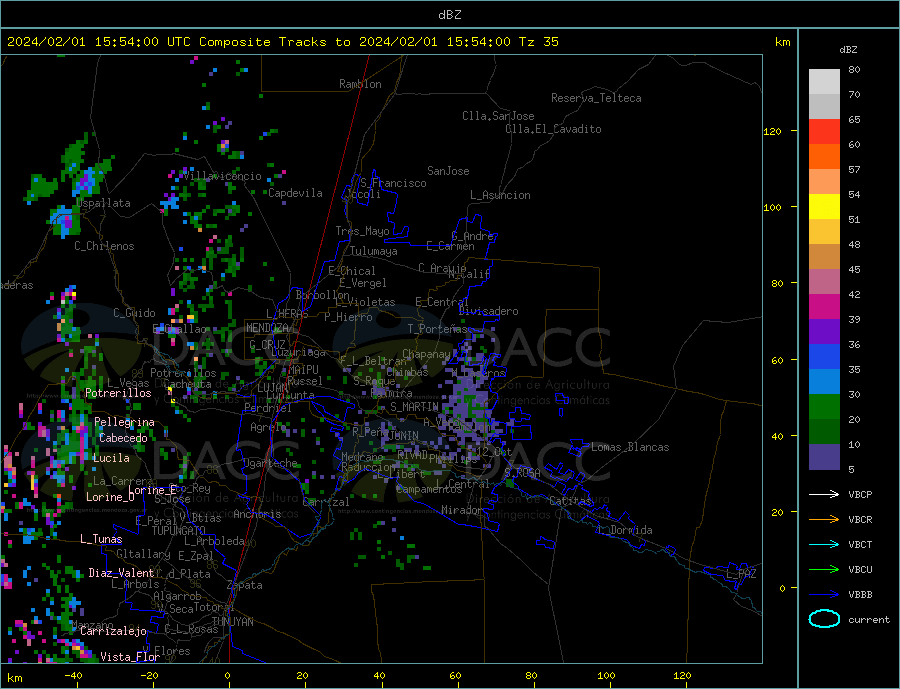Screen dimensions: 900x689
Task: Click the 'L_PAZ' map label
Action: [x=741, y=574]
